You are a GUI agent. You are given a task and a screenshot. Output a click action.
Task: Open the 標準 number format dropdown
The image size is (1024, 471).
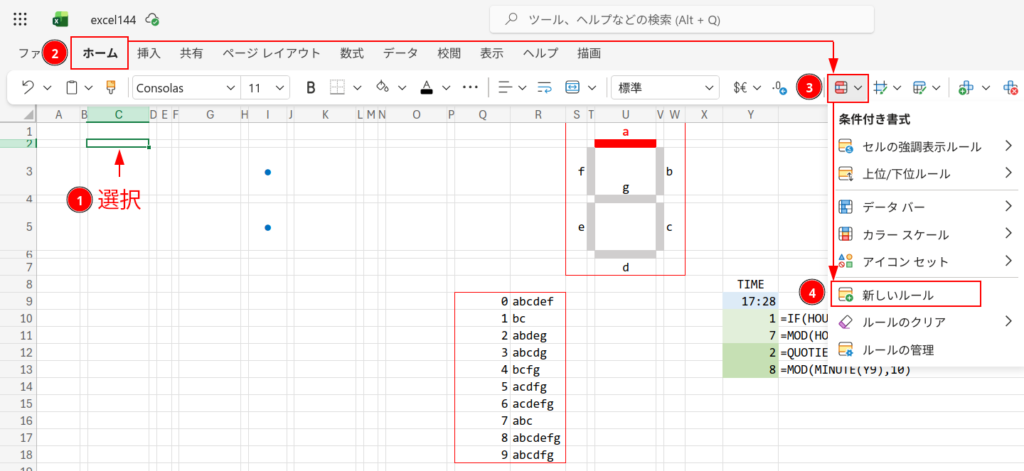point(664,88)
